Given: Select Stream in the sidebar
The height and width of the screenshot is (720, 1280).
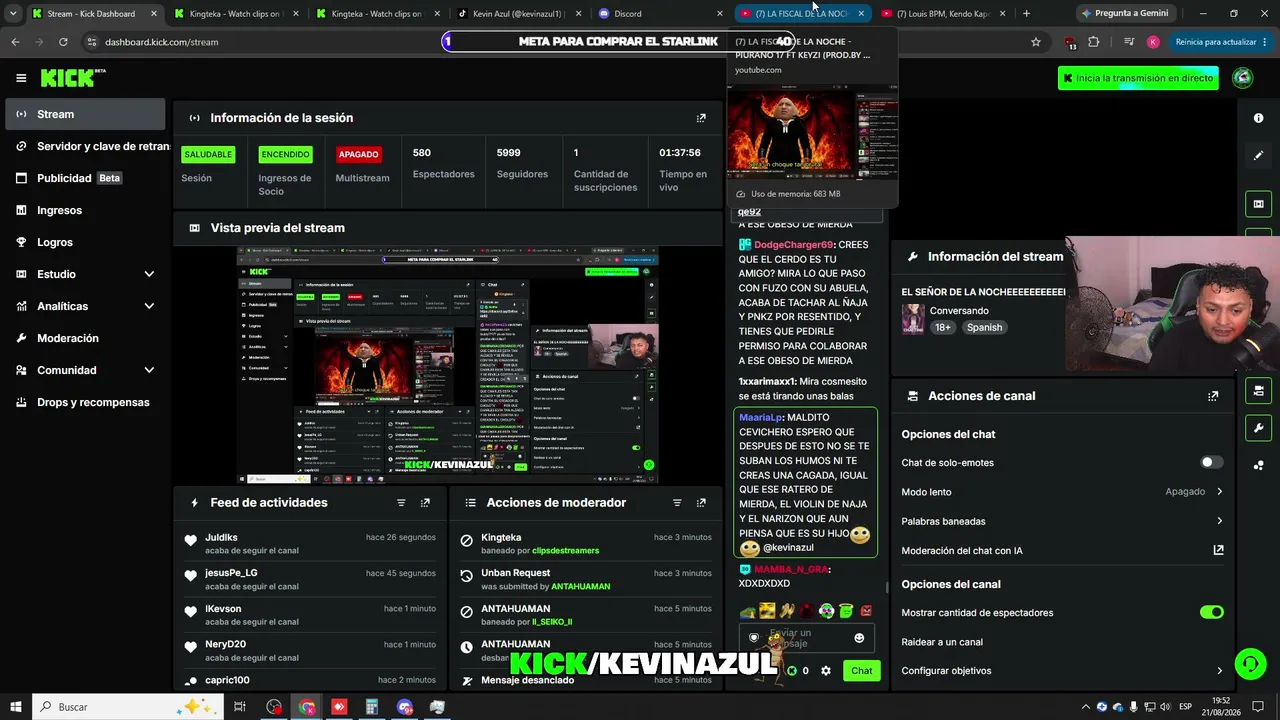Looking at the screenshot, I should click(x=85, y=114).
